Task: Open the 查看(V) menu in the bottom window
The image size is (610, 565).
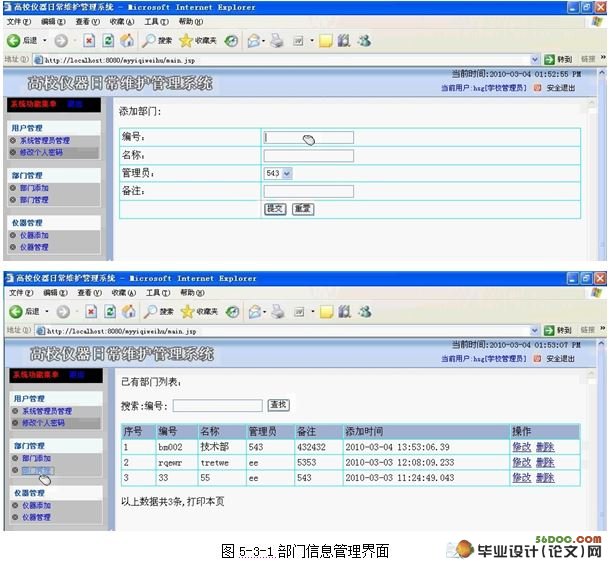Action: (87, 292)
